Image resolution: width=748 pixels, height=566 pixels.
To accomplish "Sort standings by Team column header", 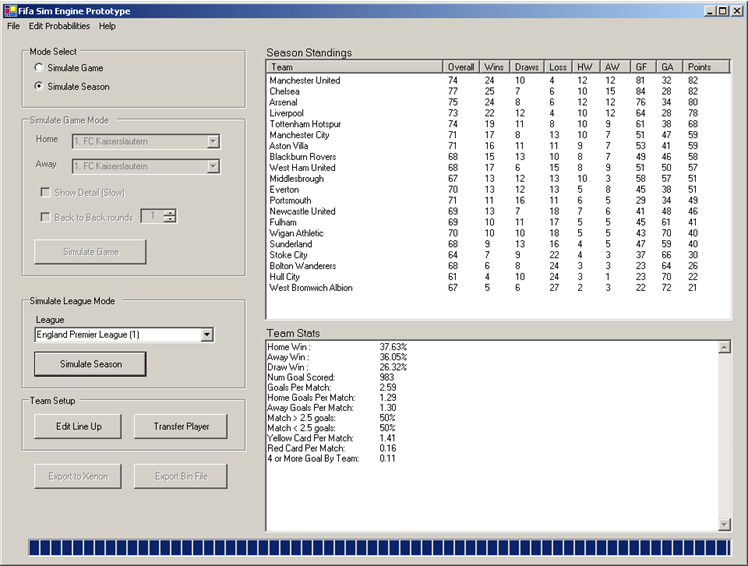I will pos(354,67).
